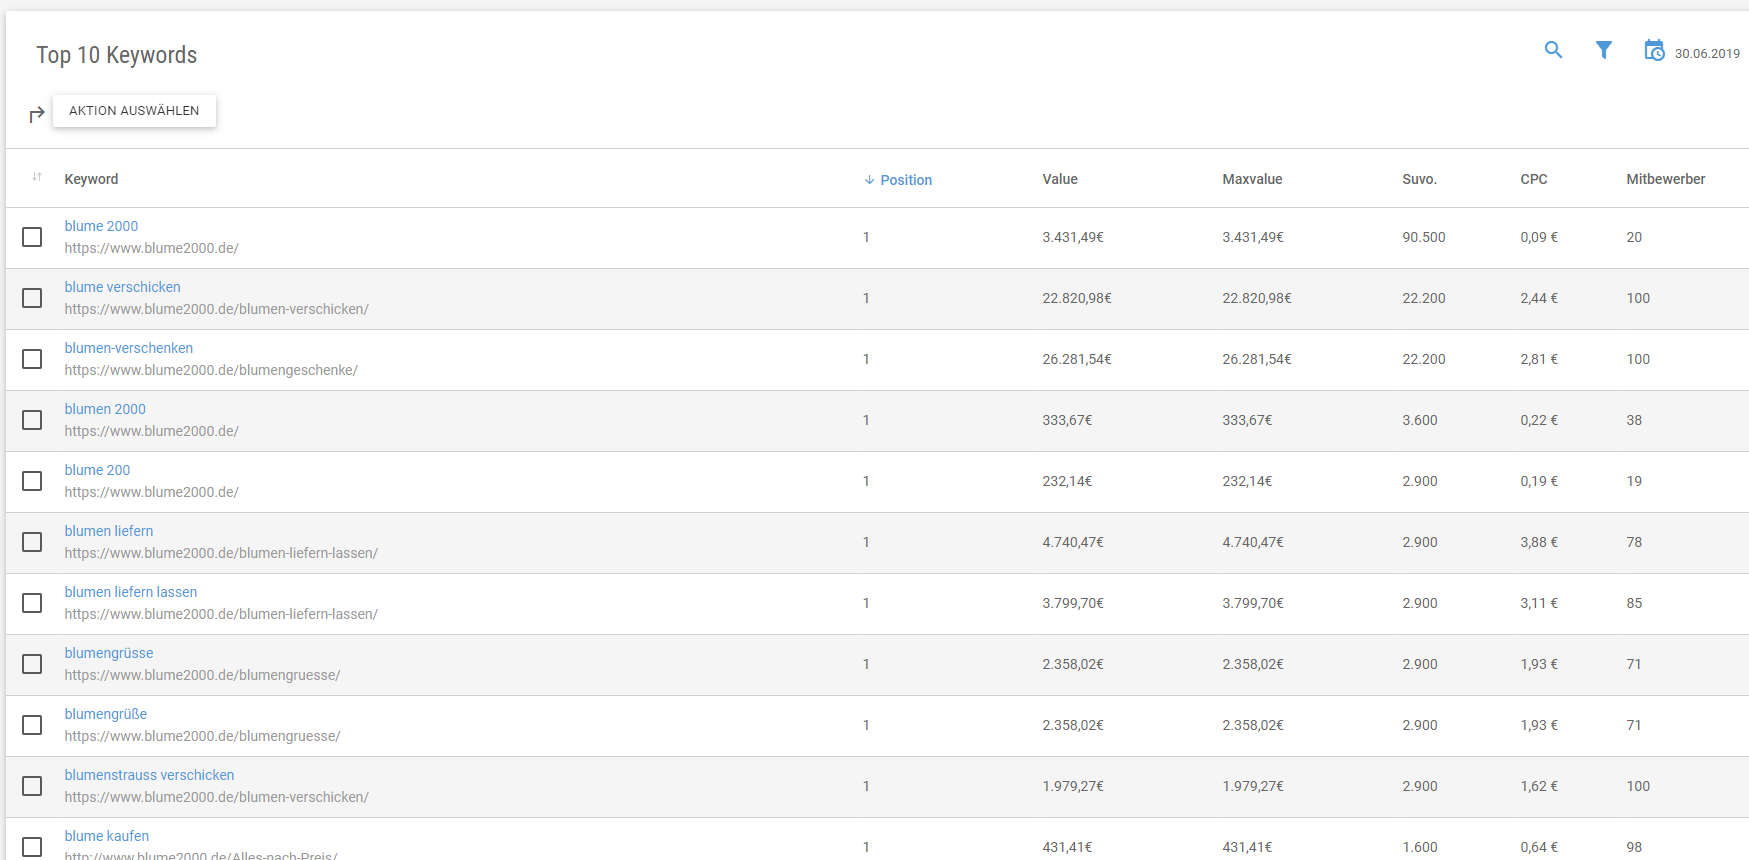
Task: Click Top 10 Keywords heading
Action: (117, 55)
